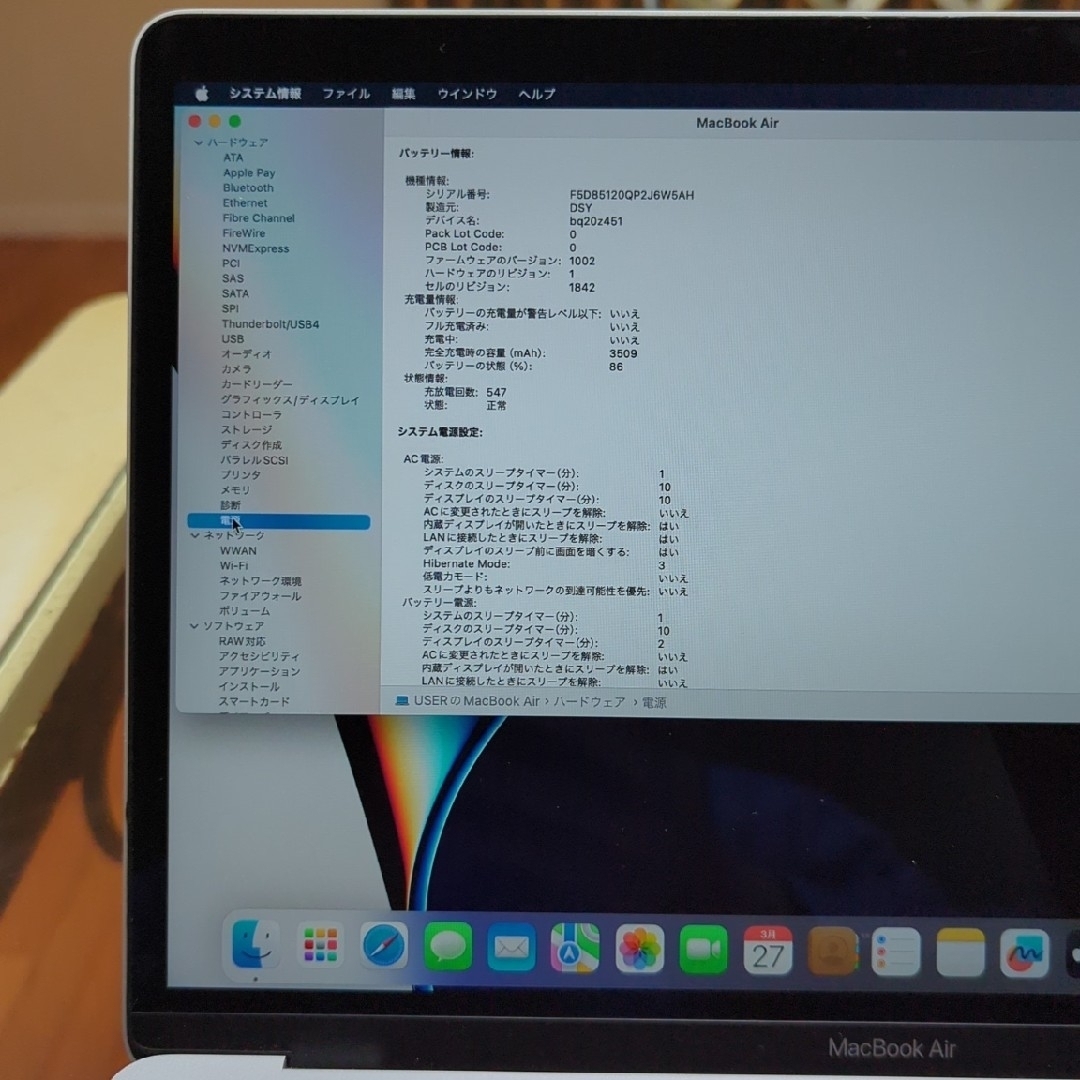
Task: Select ATA in the sidebar
Action: pyautogui.click(x=233, y=158)
